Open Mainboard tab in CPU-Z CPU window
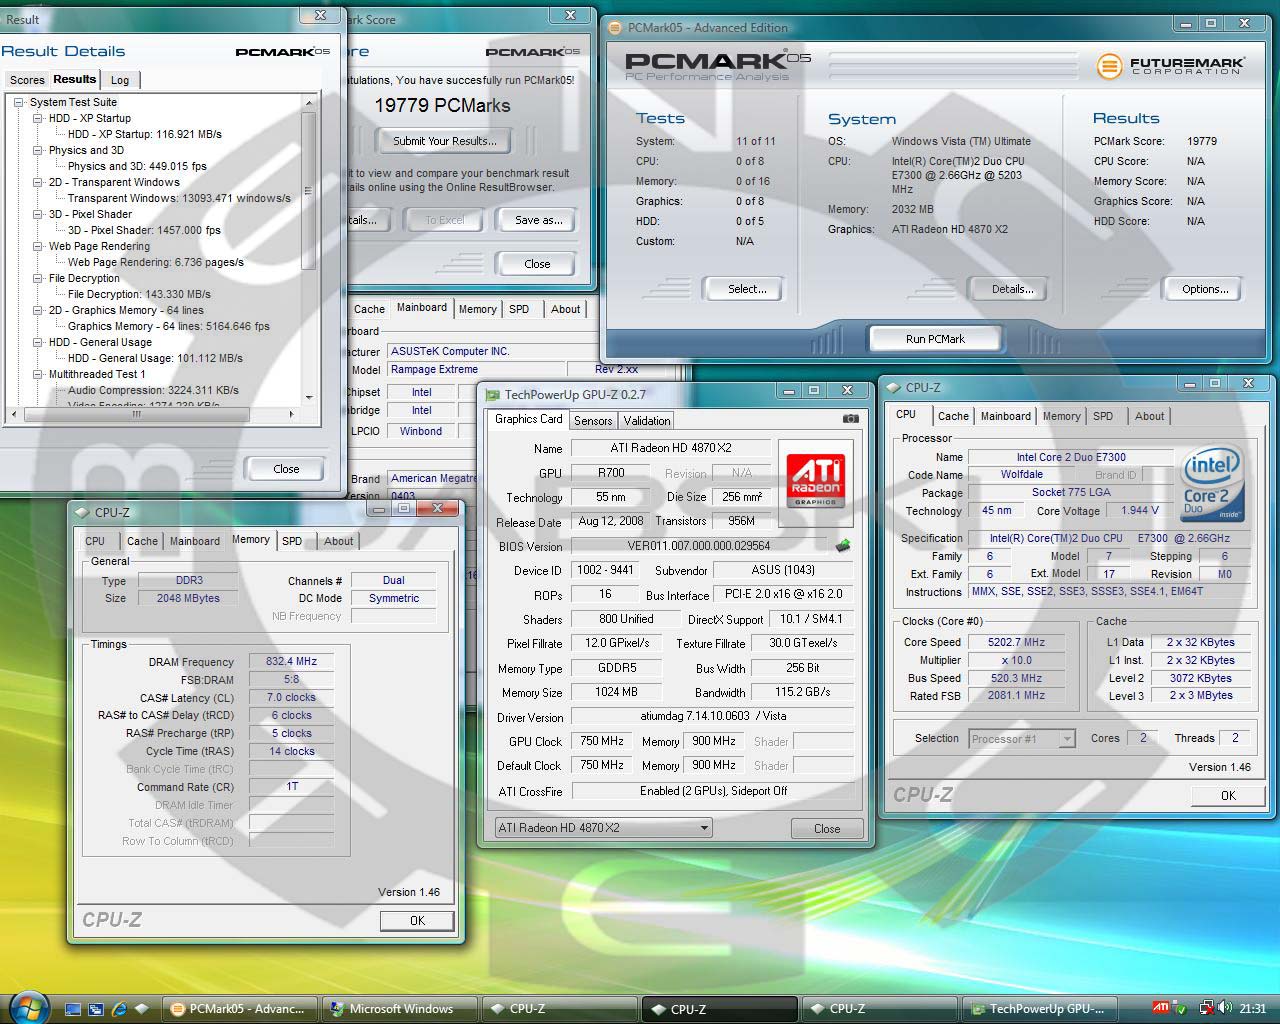 1005,416
